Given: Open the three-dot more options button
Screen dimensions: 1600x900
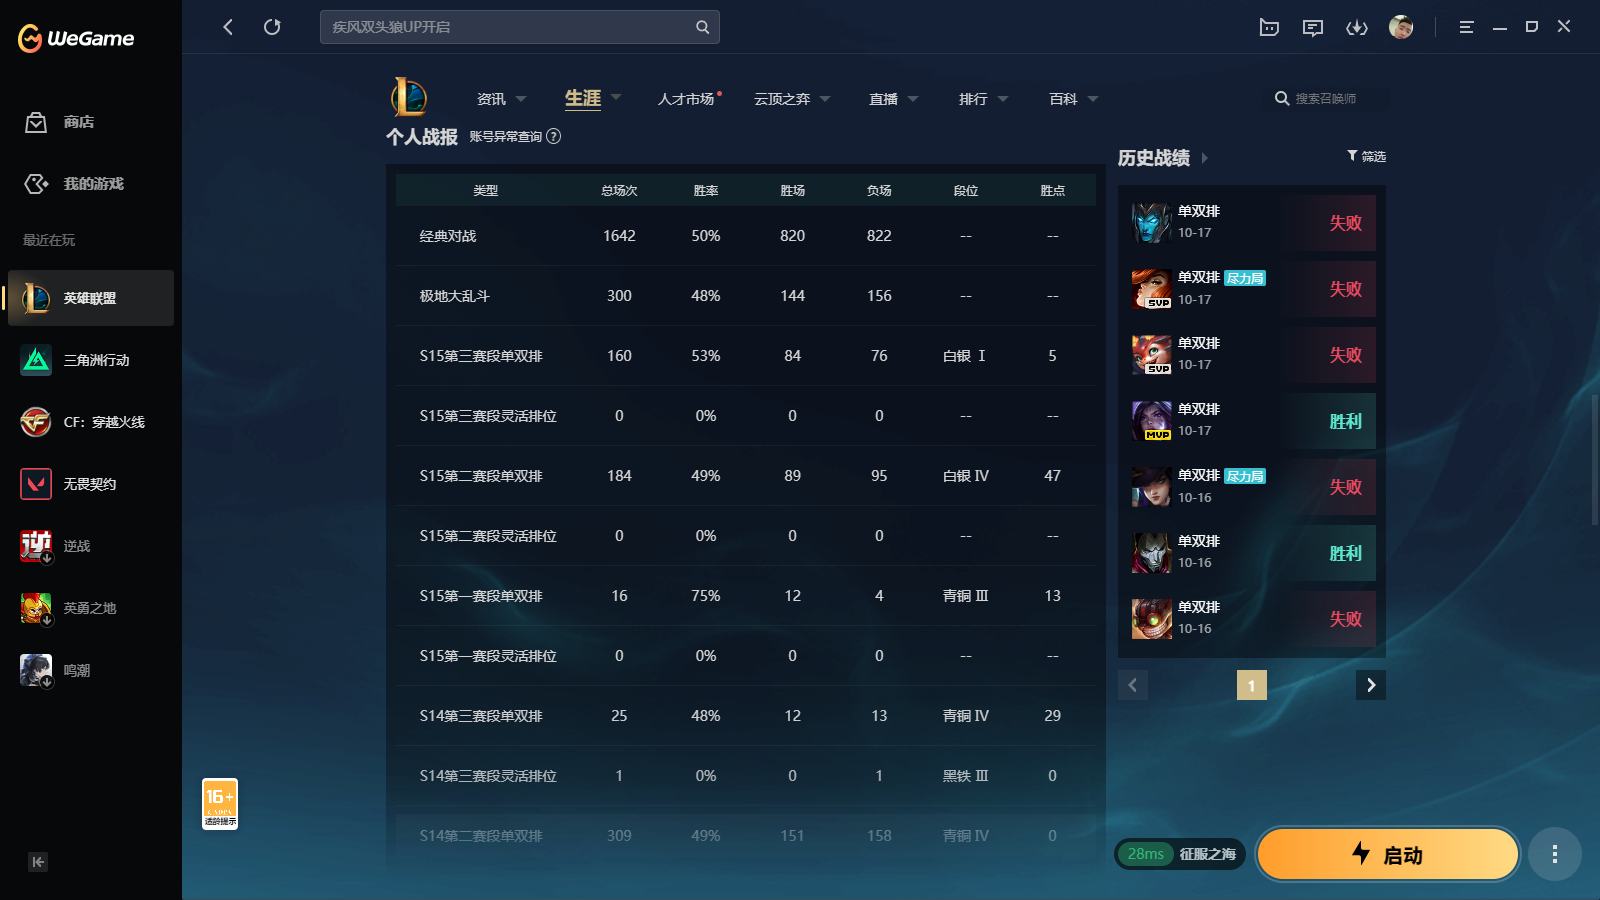Looking at the screenshot, I should (x=1555, y=854).
